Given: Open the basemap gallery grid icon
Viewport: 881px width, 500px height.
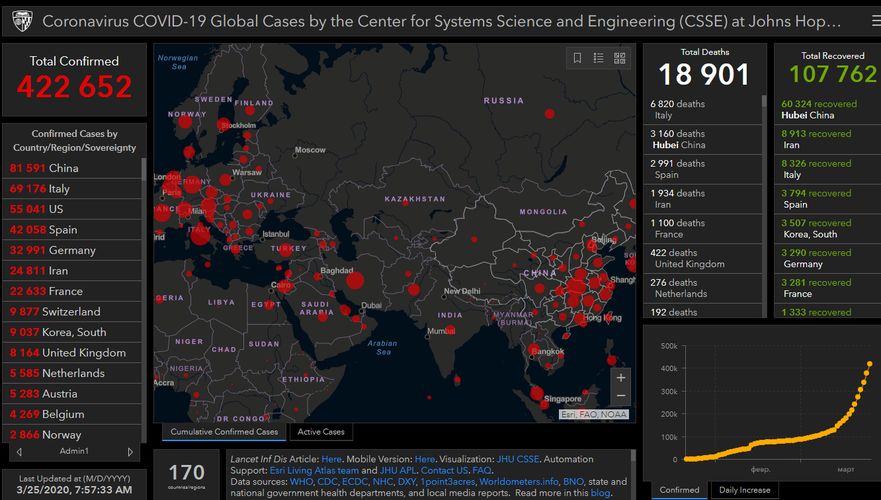Looking at the screenshot, I should [620, 58].
